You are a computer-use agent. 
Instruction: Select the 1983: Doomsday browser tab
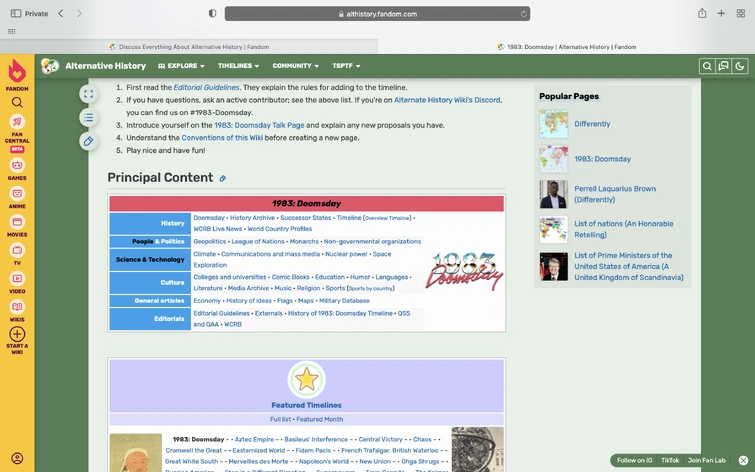(566, 47)
